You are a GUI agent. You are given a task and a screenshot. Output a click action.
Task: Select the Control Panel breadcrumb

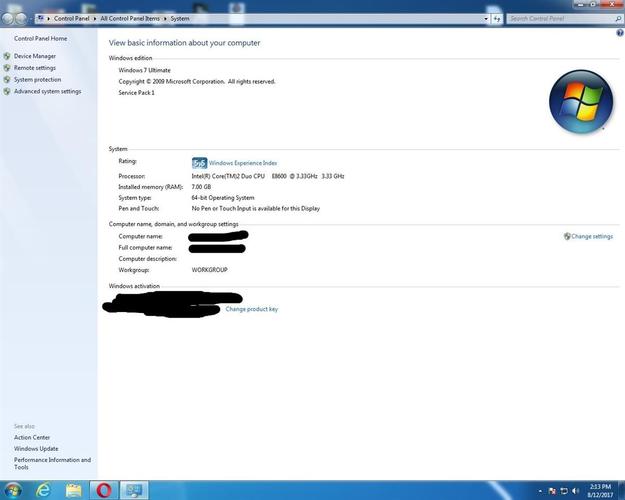coord(72,19)
